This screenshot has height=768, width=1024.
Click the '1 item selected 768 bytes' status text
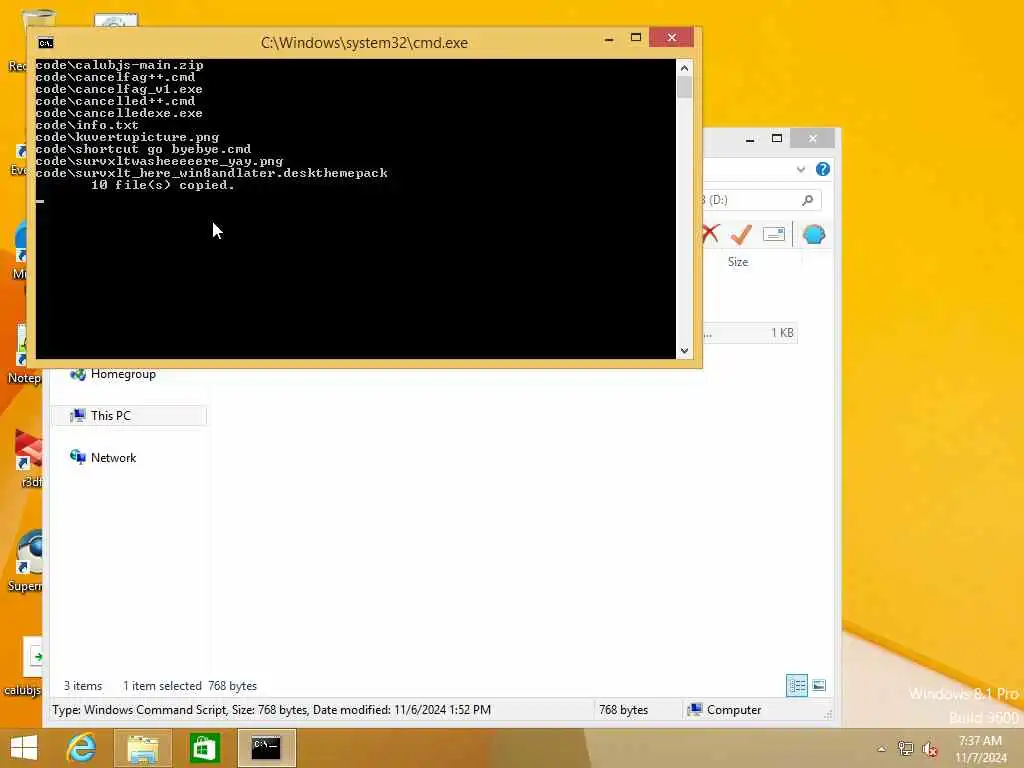(x=190, y=686)
